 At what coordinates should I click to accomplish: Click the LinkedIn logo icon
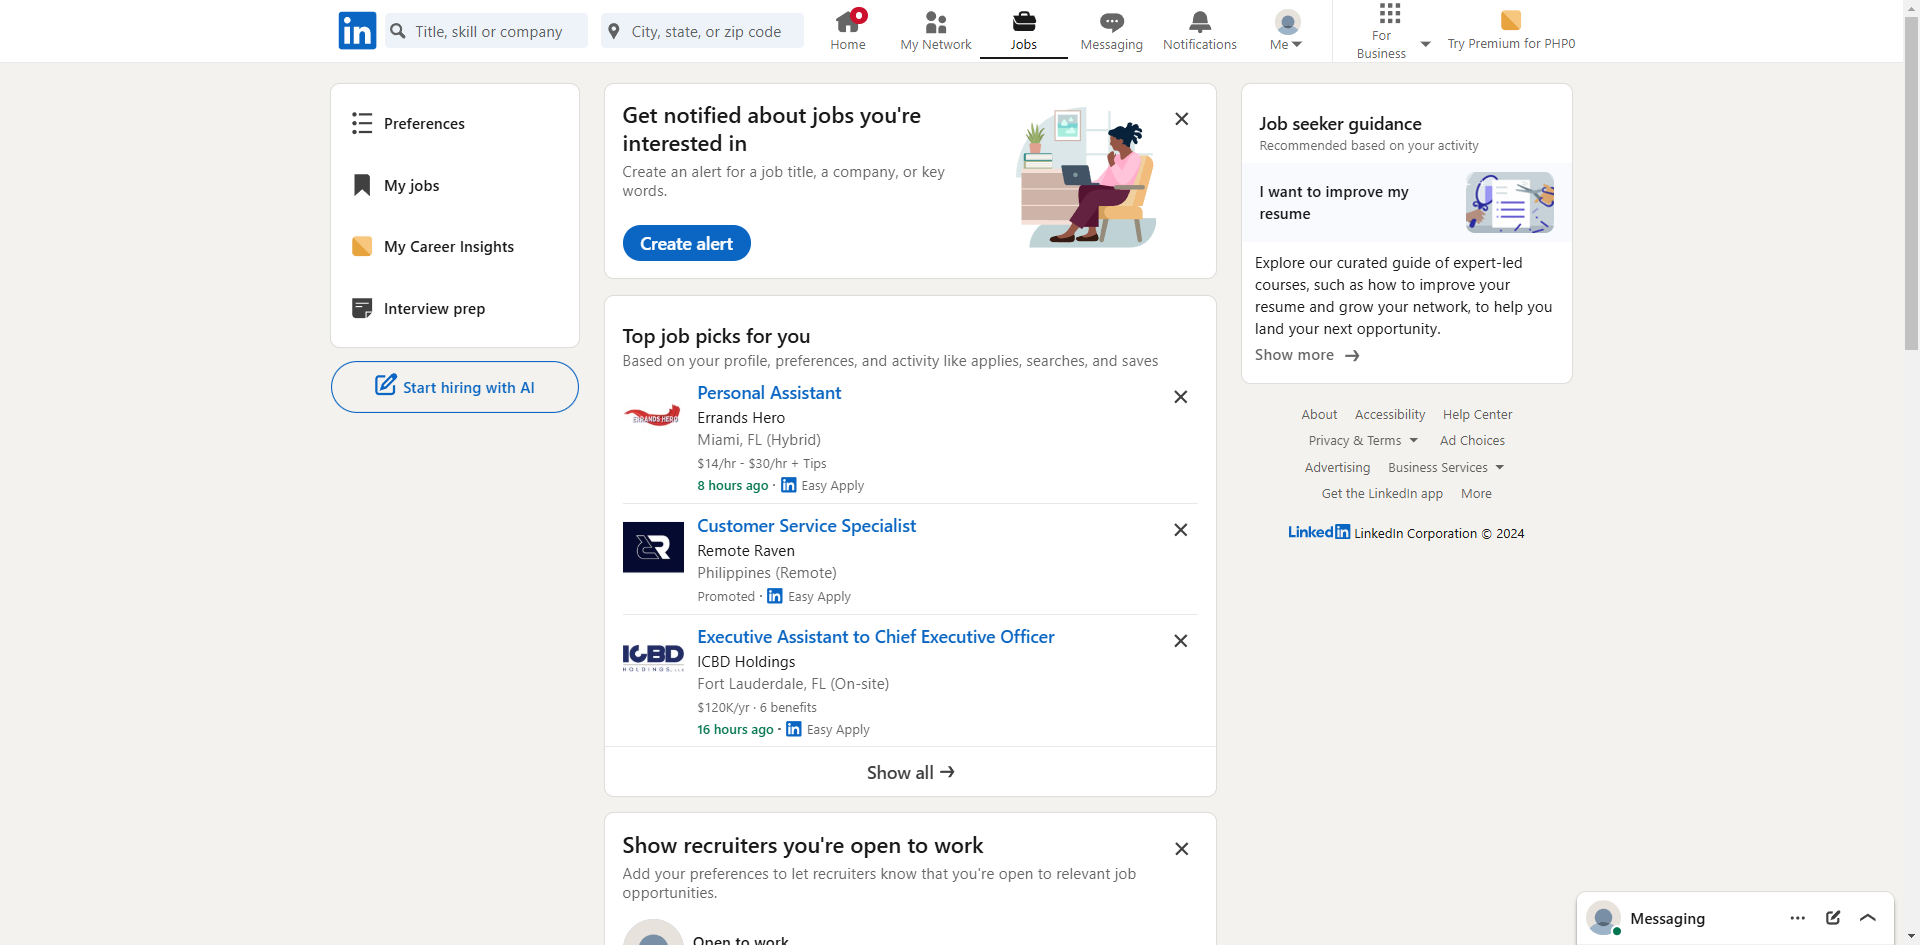coord(357,31)
